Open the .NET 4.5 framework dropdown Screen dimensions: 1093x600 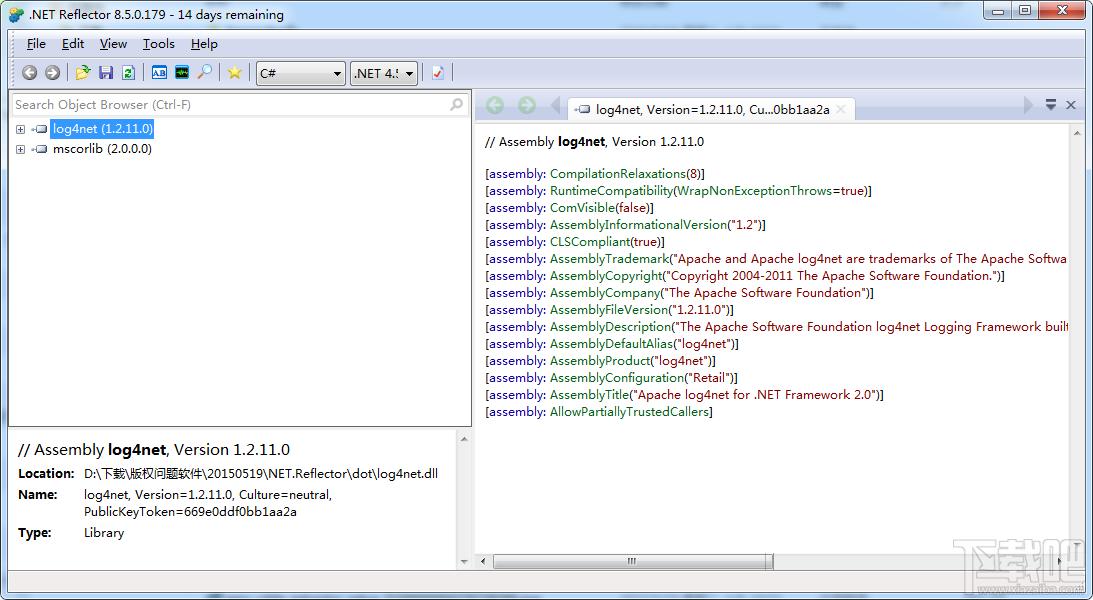coord(383,73)
